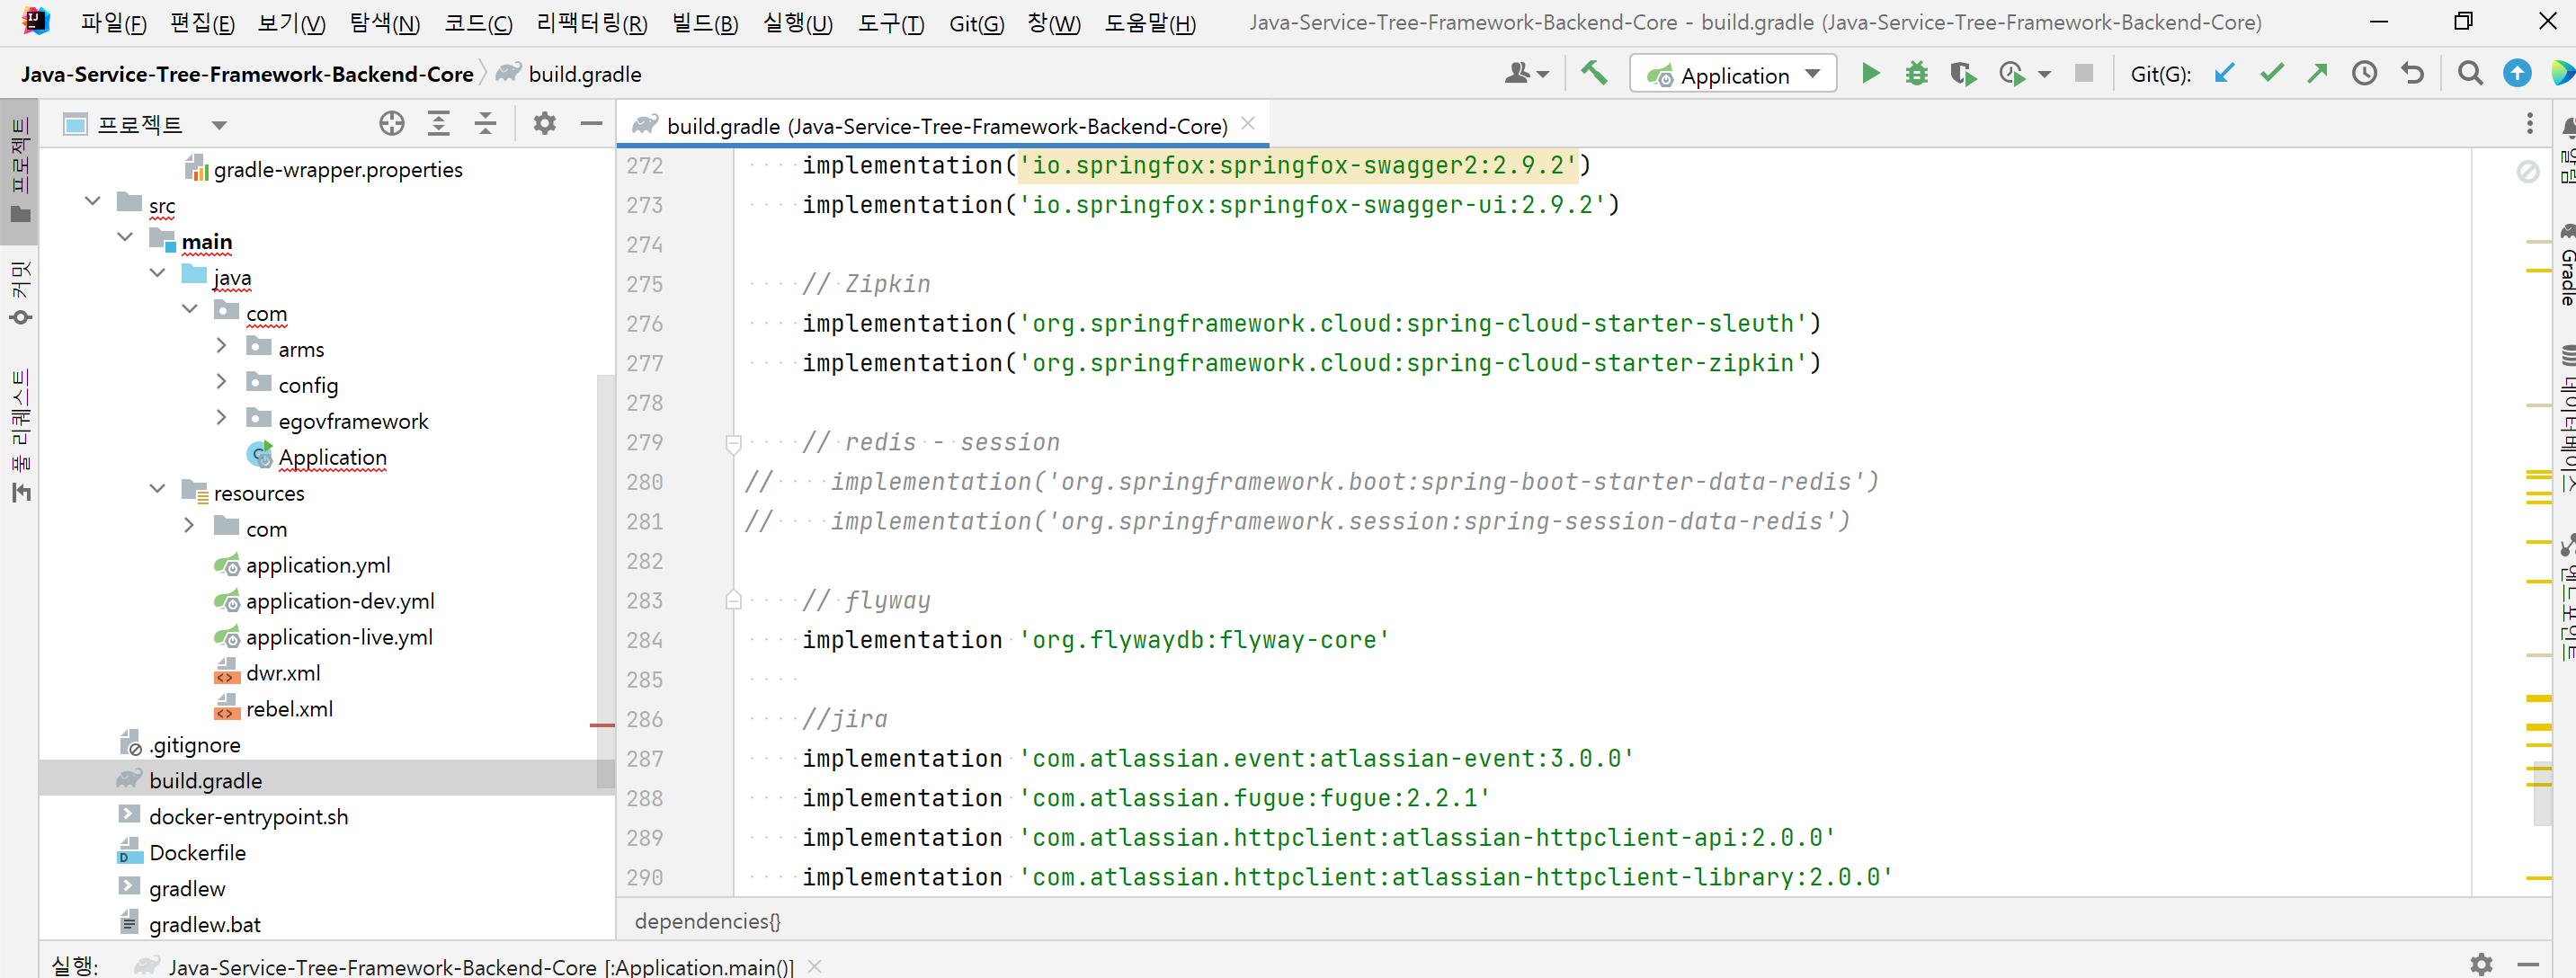Click project name breadcrumb

246,74
